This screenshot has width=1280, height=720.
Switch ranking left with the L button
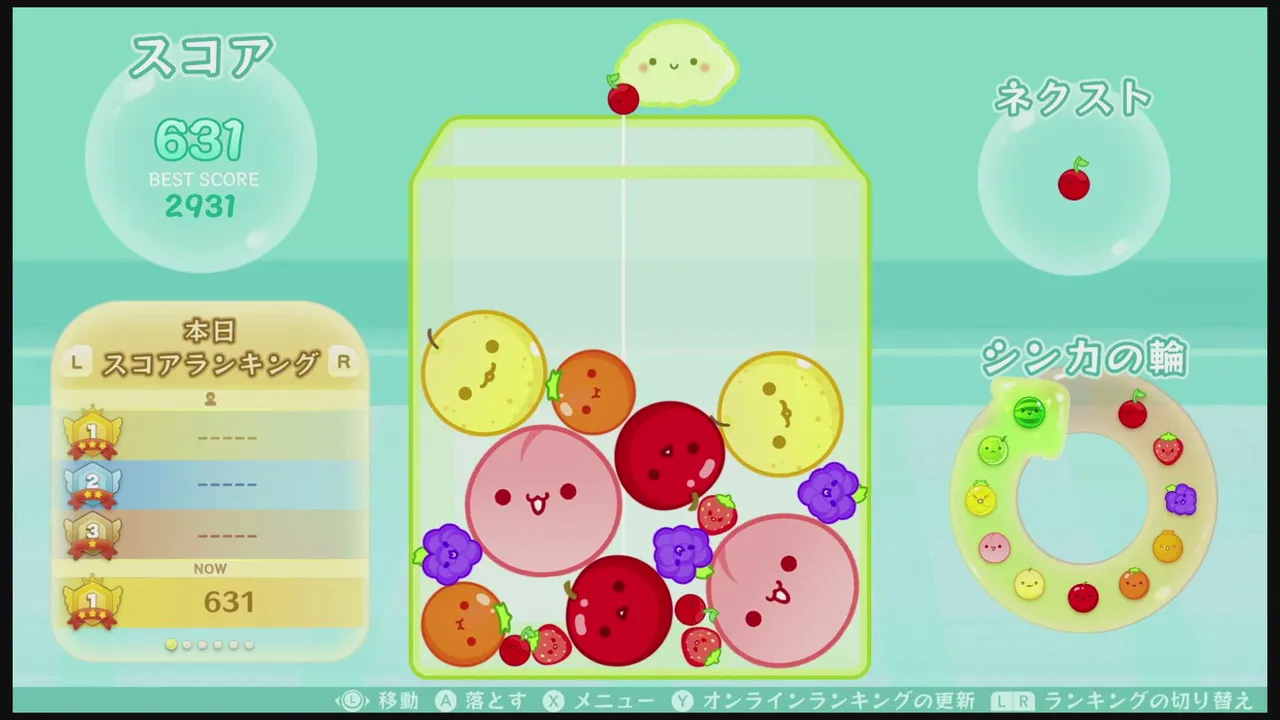click(77, 362)
